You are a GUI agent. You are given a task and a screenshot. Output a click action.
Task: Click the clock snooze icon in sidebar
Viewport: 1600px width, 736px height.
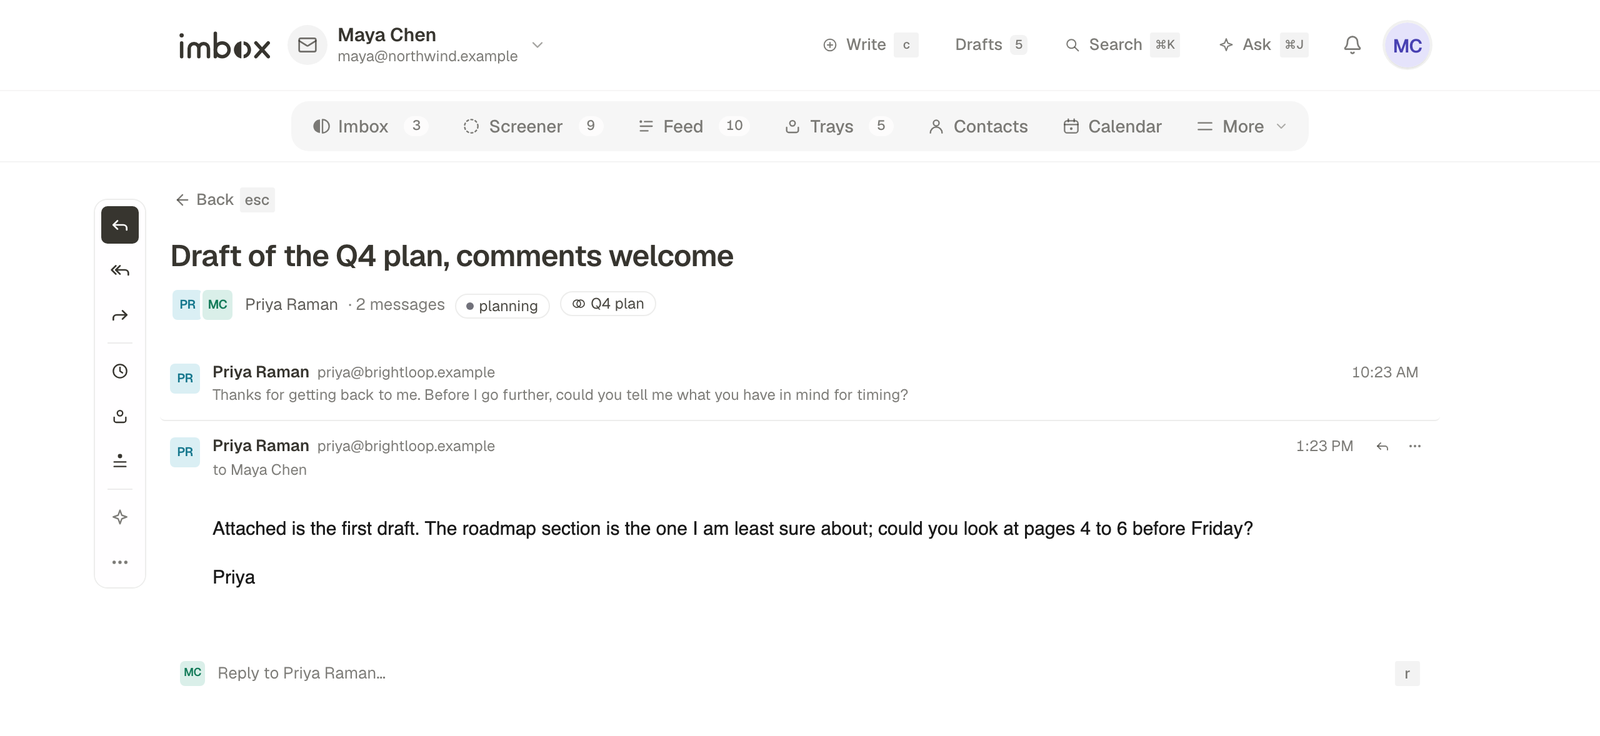coord(120,371)
